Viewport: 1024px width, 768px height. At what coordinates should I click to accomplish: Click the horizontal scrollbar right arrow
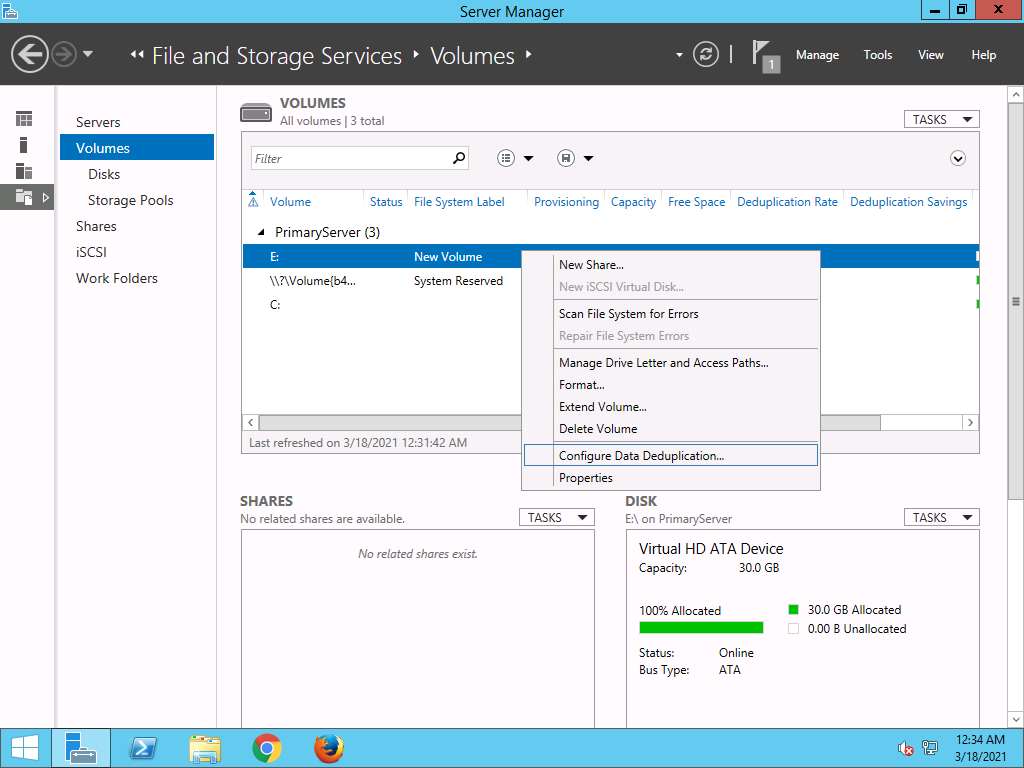pyautogui.click(x=970, y=423)
